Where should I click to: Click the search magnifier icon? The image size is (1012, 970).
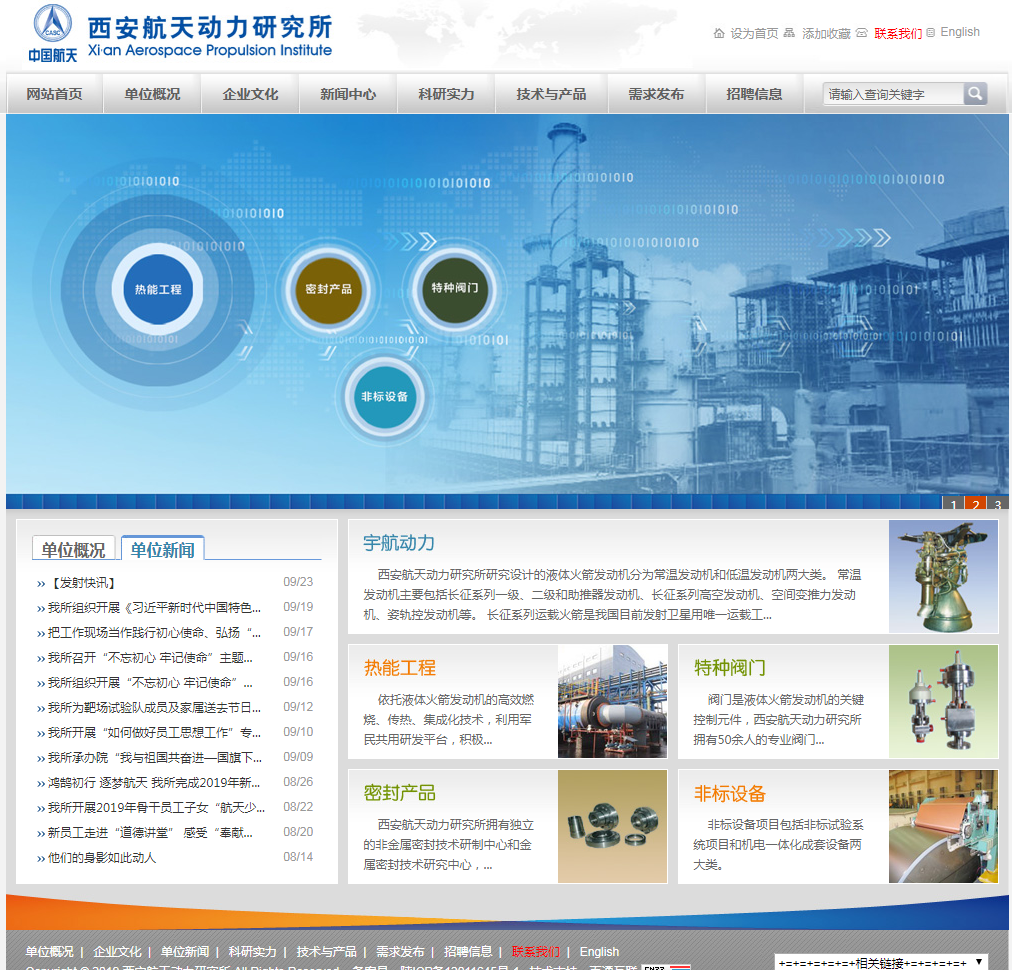[x=975, y=93]
